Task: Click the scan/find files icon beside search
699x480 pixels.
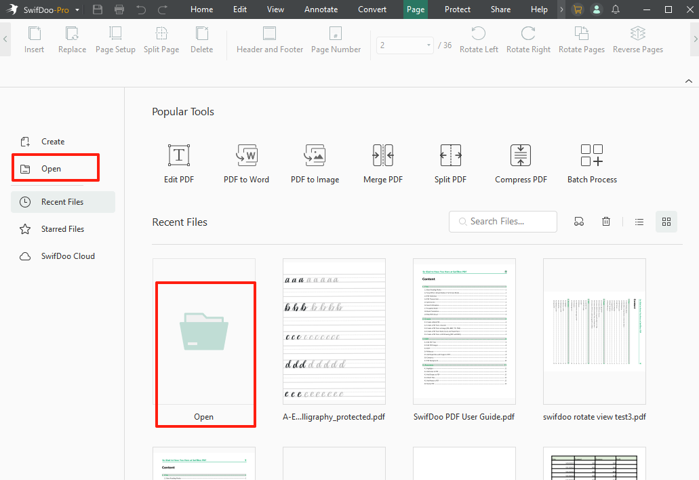Action: click(579, 222)
